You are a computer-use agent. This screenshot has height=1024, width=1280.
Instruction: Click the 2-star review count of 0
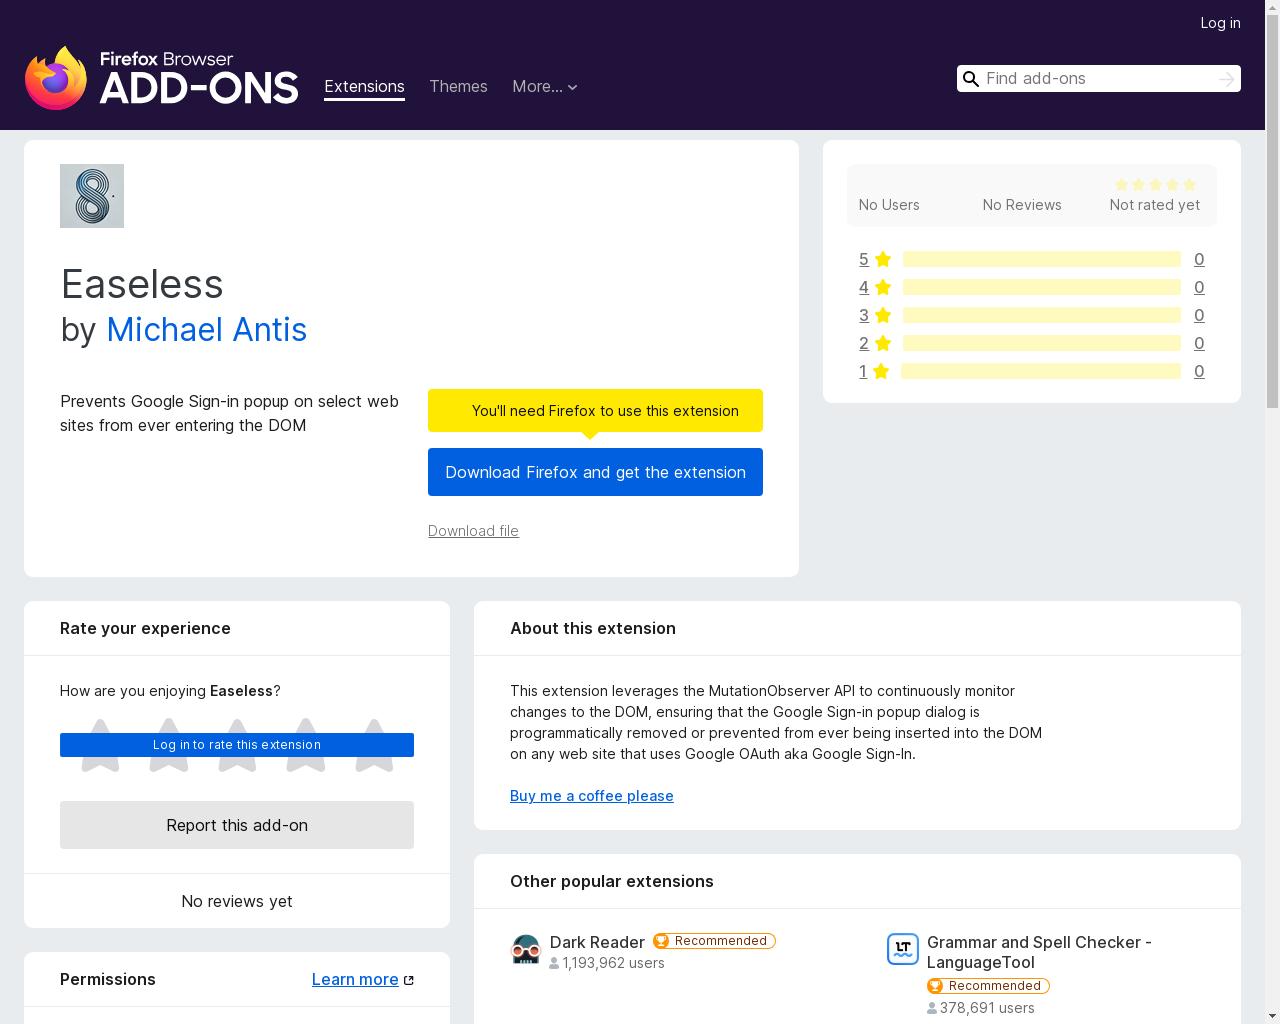[x=1199, y=343]
